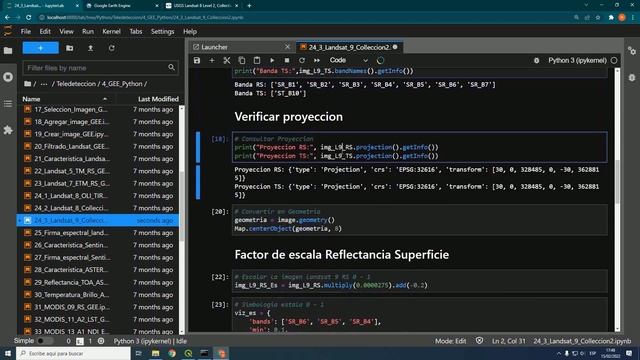640x360 pixels.
Task: Switch to USGS Landsat 8 Level 2 browser tab
Action: coord(202,6)
